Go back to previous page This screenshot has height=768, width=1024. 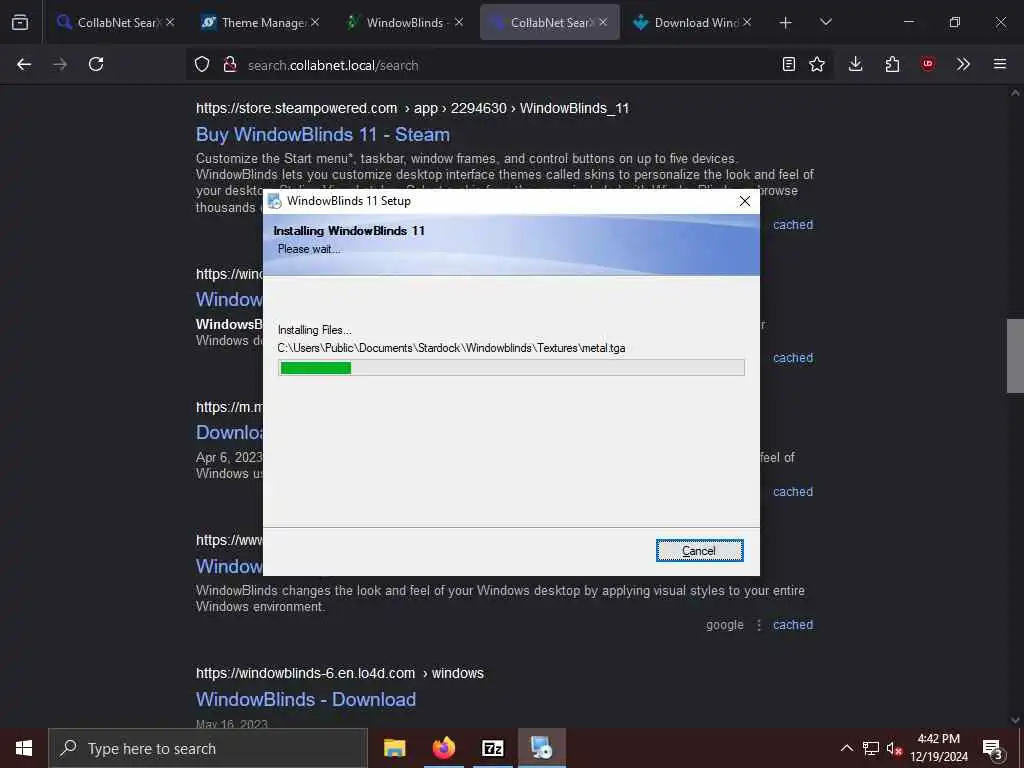click(x=24, y=64)
